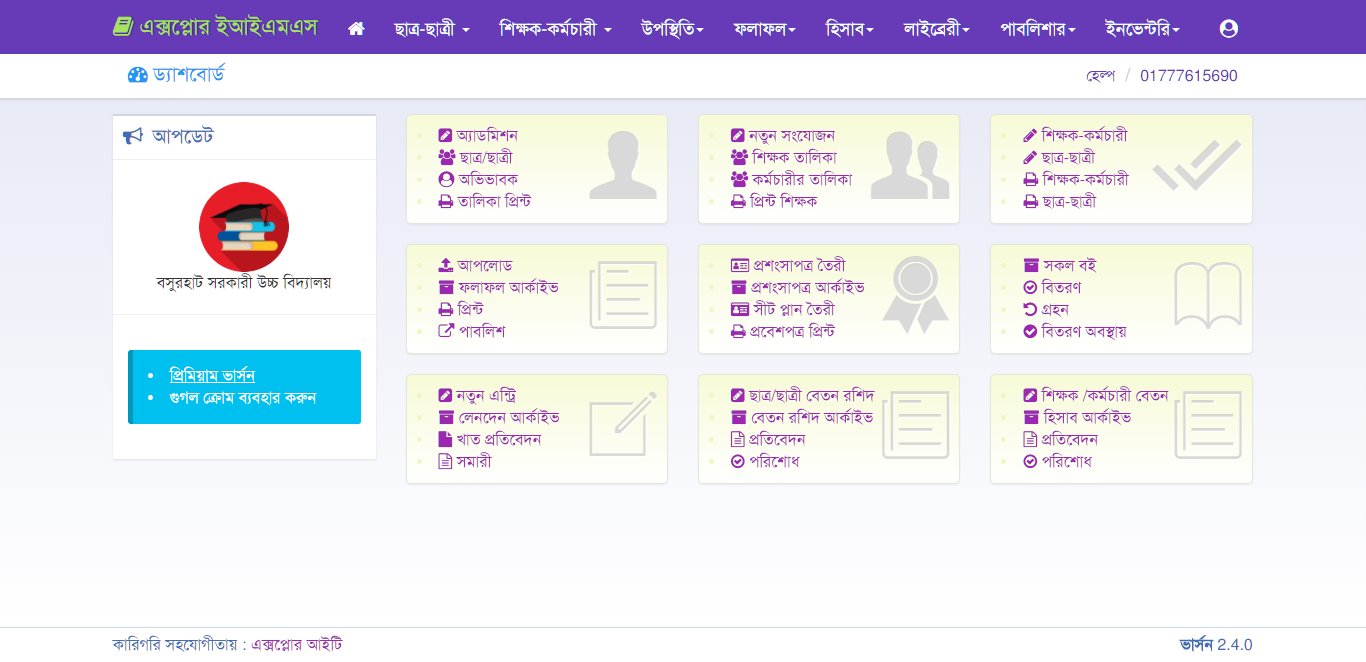Expand the ছাত্র-ছাত্রী dropdown menu

point(432,29)
